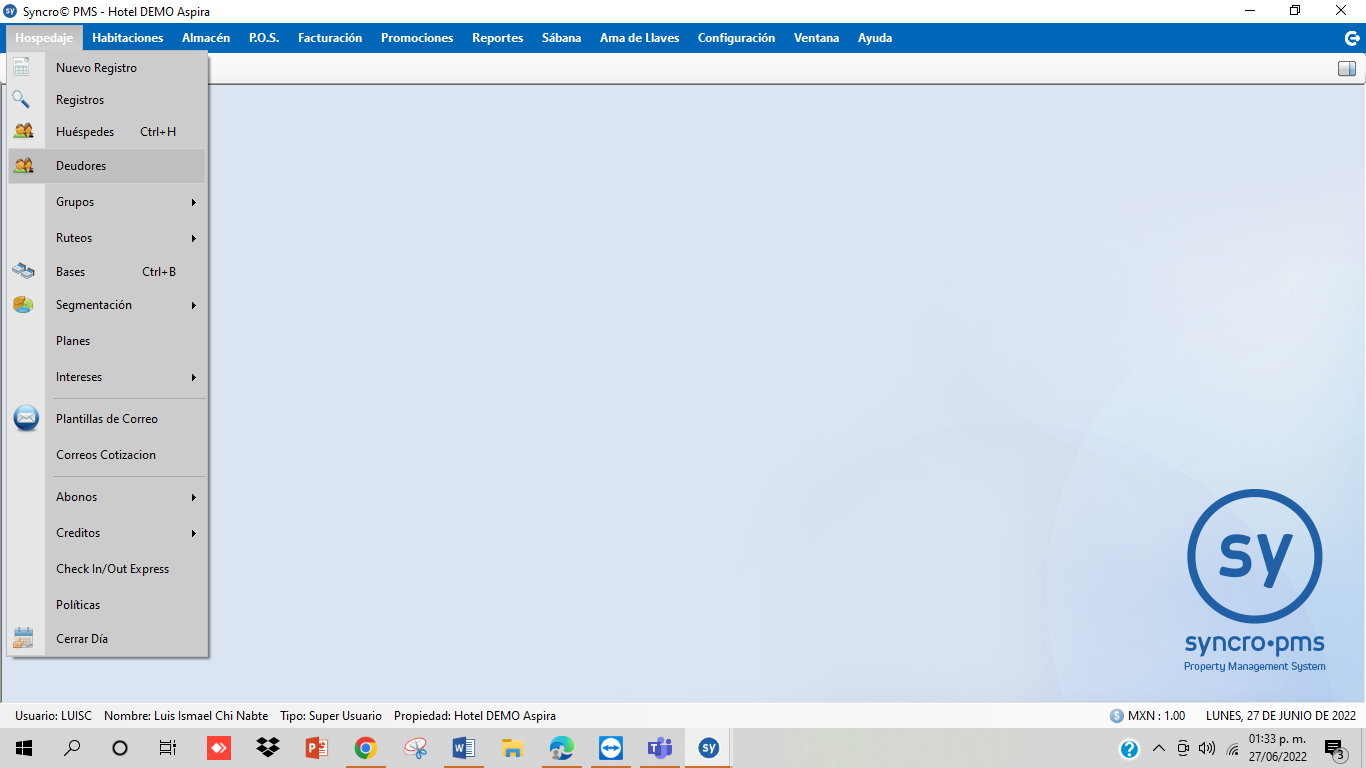1366x768 pixels.
Task: Open AnyDesk red icon in taskbar
Action: tap(219, 748)
